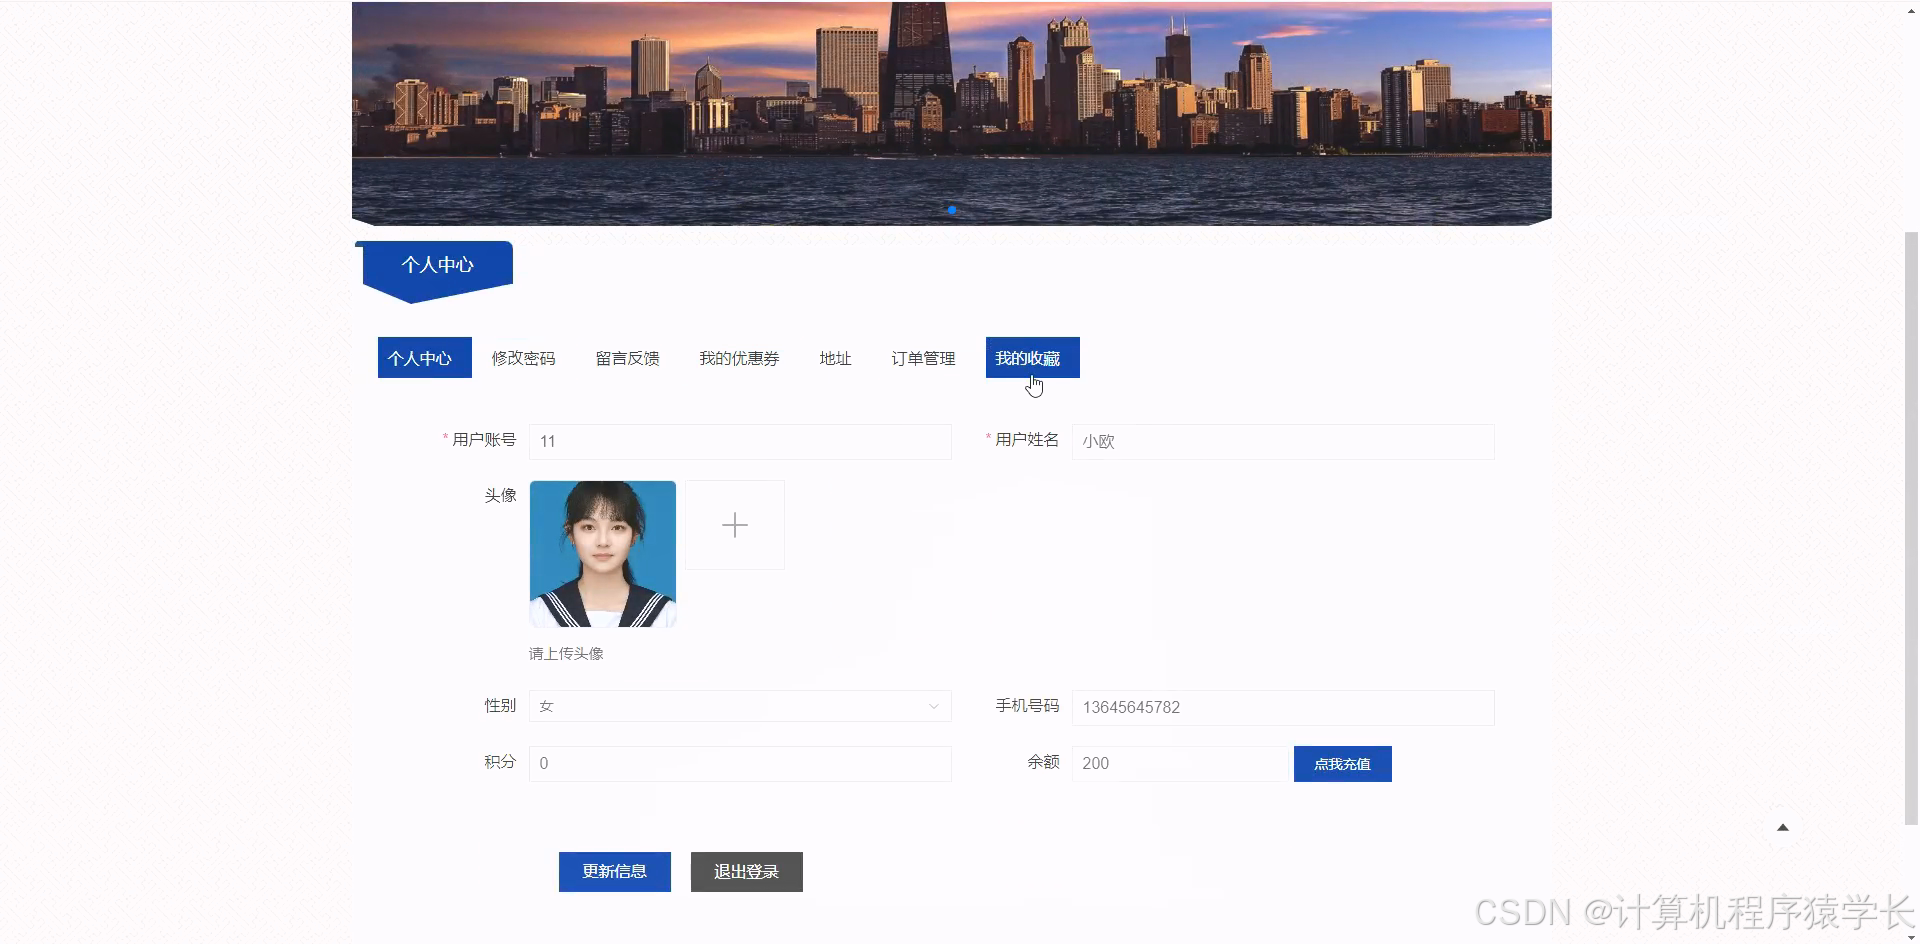The height and width of the screenshot is (944, 1920).
Task: Click the 点我充值 recharge button
Action: 1342,763
